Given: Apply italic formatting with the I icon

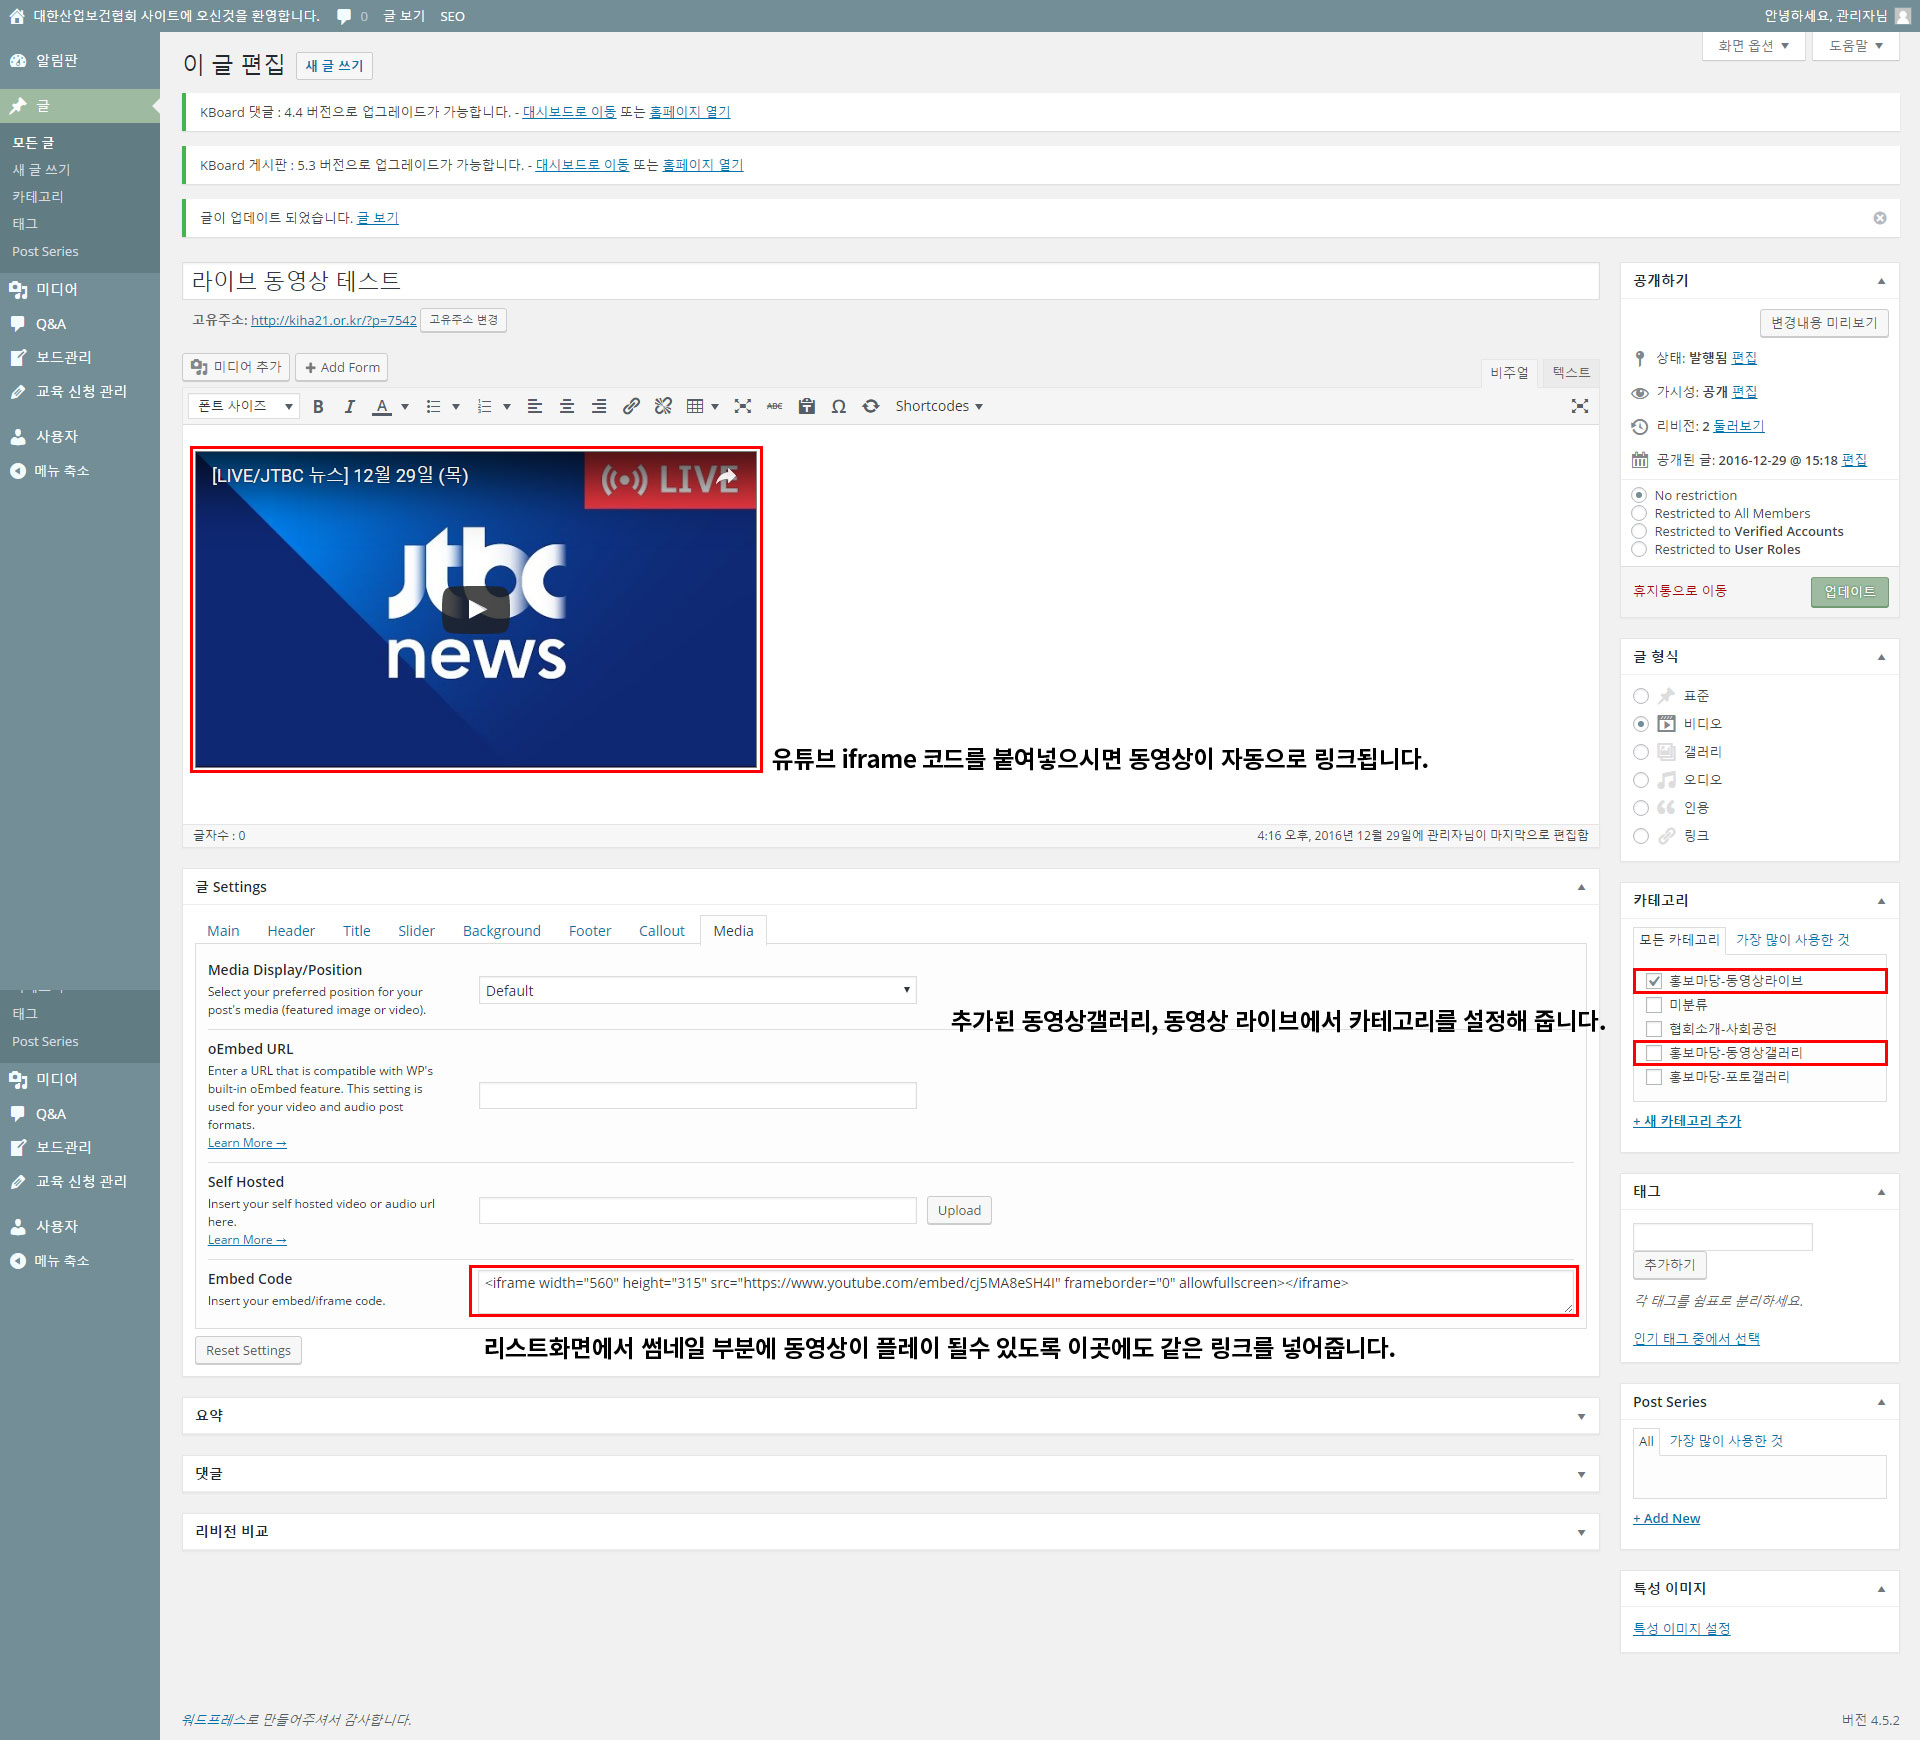Looking at the screenshot, I should pos(349,406).
